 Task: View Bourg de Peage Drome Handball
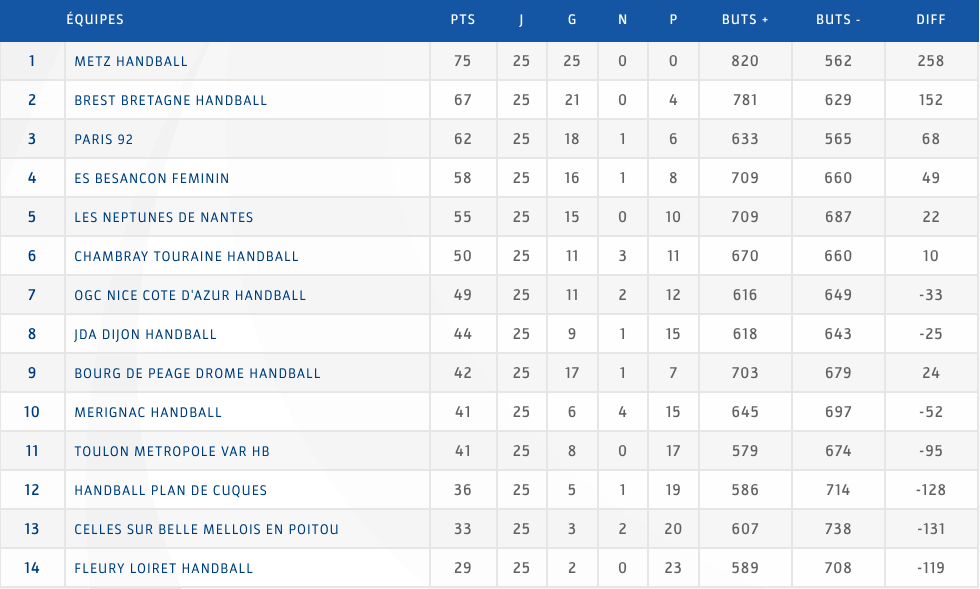pyautogui.click(x=197, y=373)
